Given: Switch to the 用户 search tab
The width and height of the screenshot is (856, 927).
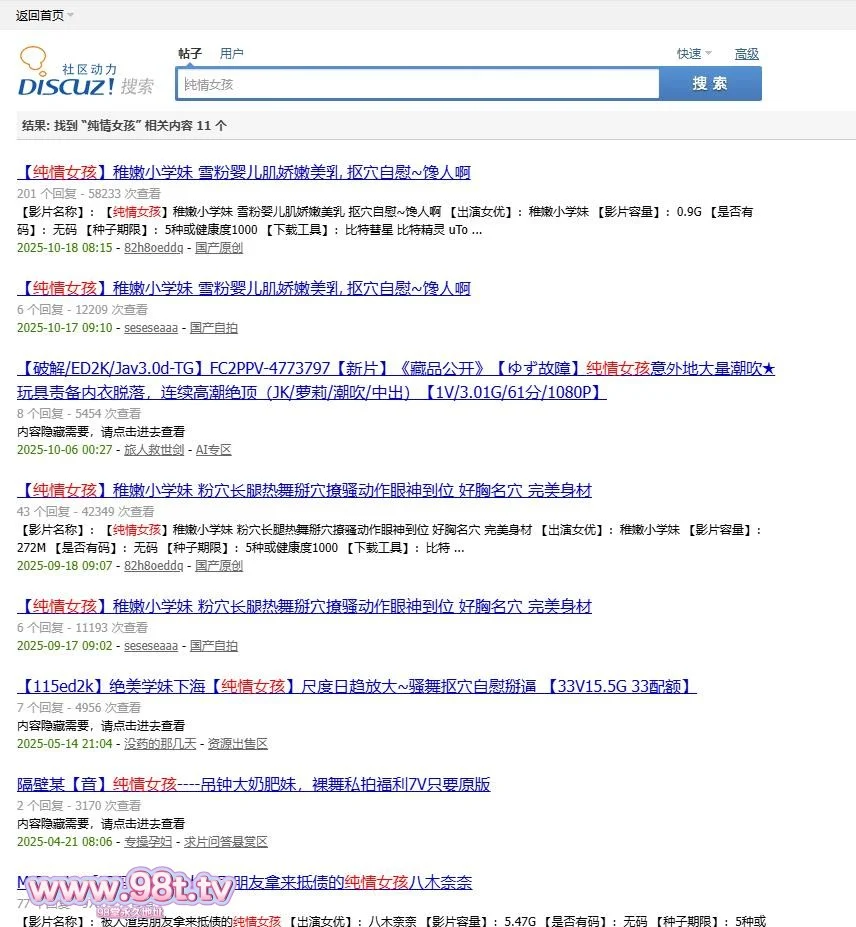Looking at the screenshot, I should point(231,54).
